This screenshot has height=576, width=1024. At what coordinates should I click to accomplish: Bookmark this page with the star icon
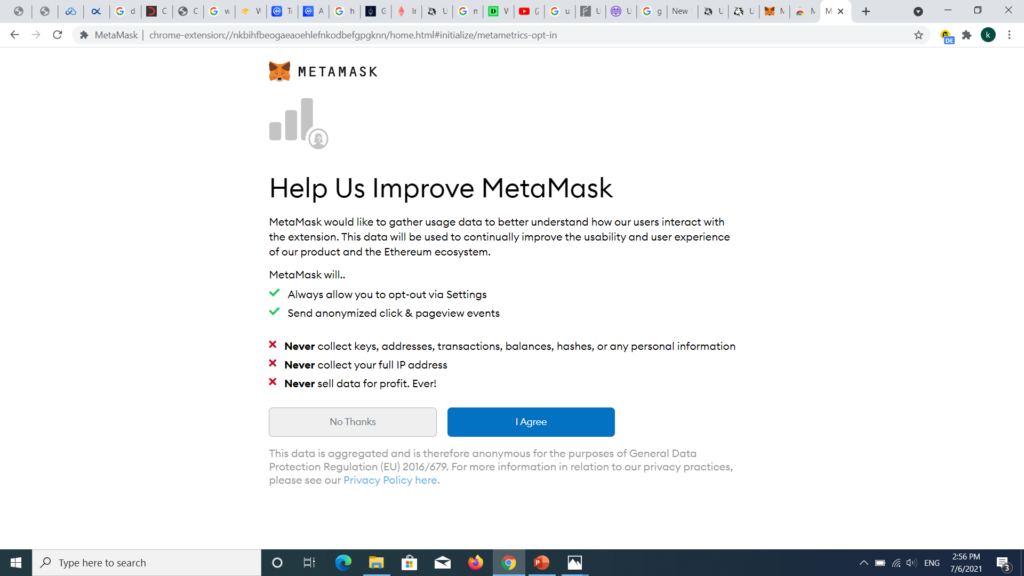pyautogui.click(x=918, y=35)
